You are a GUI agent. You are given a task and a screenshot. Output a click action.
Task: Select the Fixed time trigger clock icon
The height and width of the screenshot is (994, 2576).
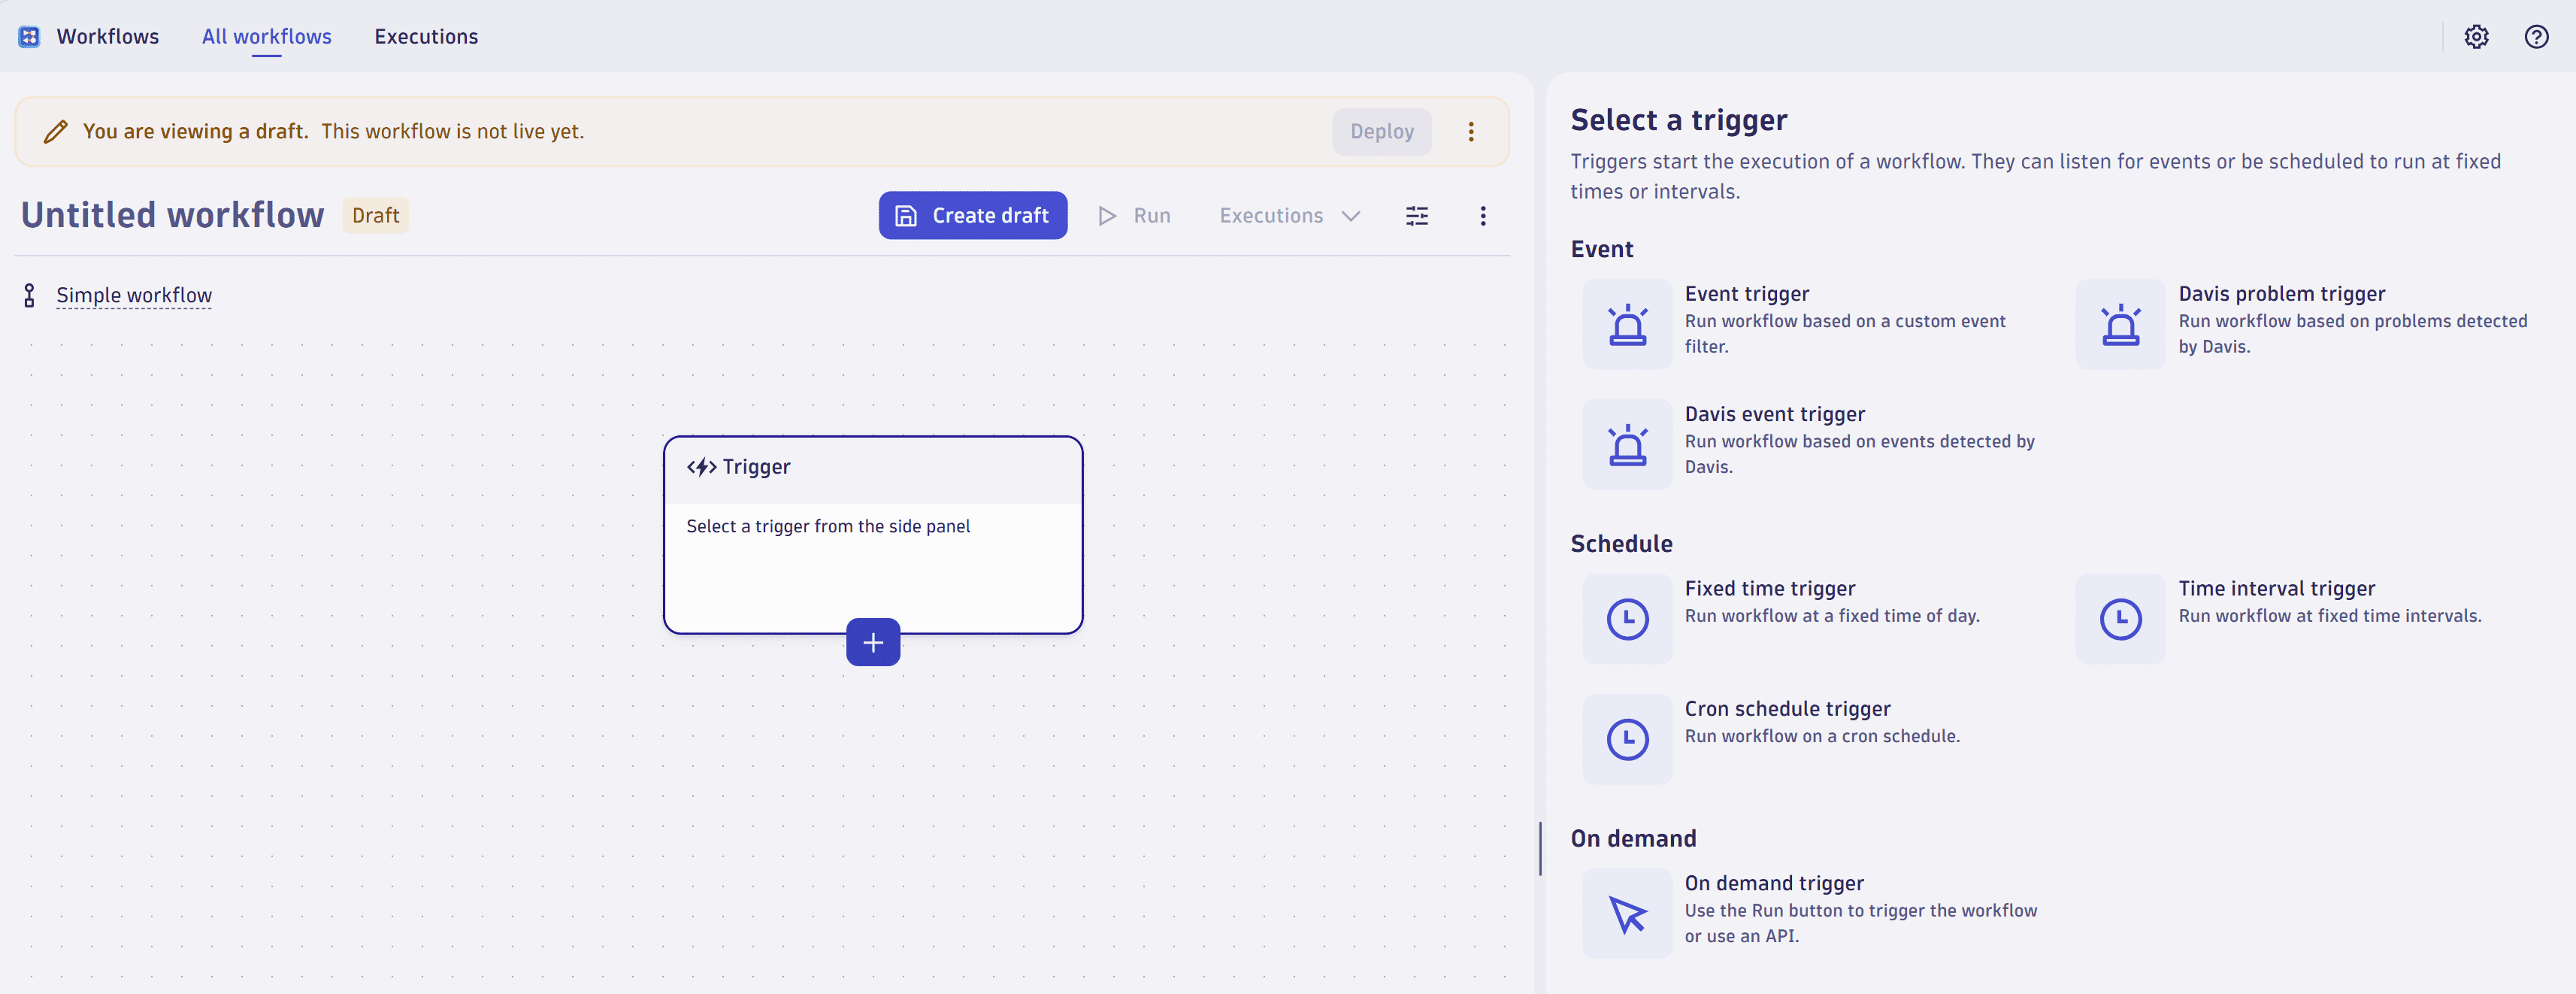pos(1627,619)
